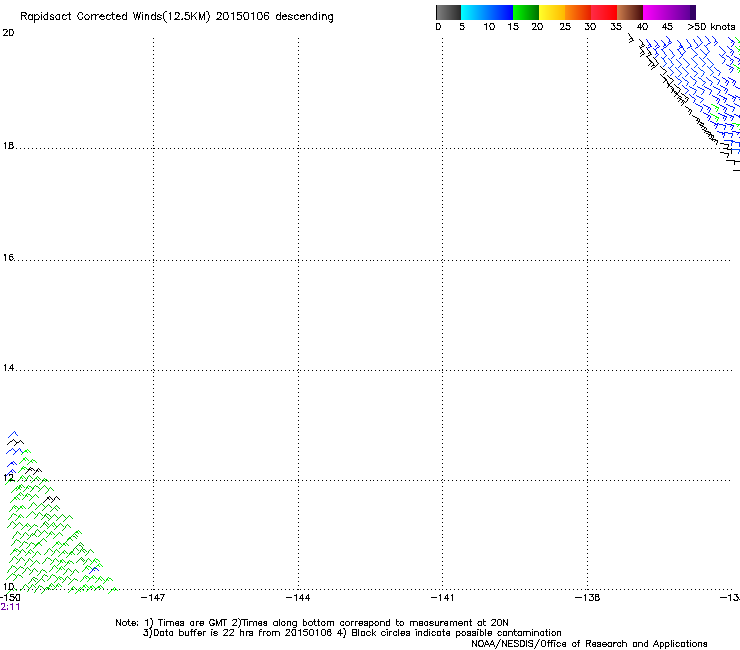
Task: Click the NOAA/NESDIS credit text
Action: pos(589,644)
